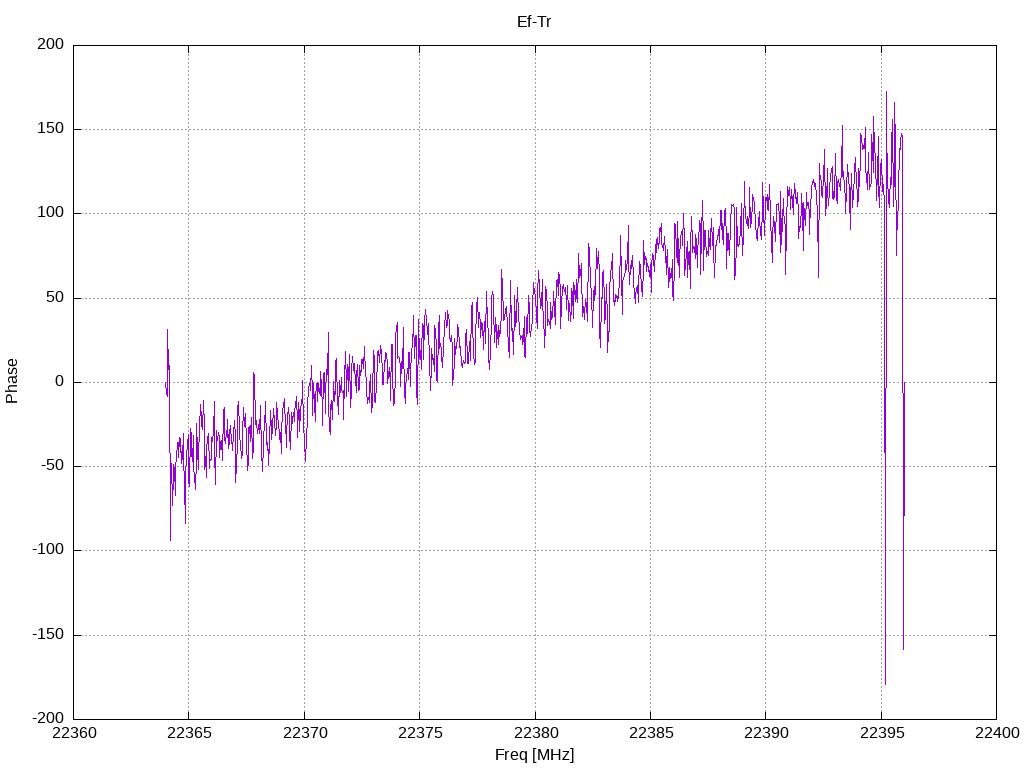Click the plot title 'Ef-Tr'
This screenshot has height=768, width=1024.
tap(534, 22)
